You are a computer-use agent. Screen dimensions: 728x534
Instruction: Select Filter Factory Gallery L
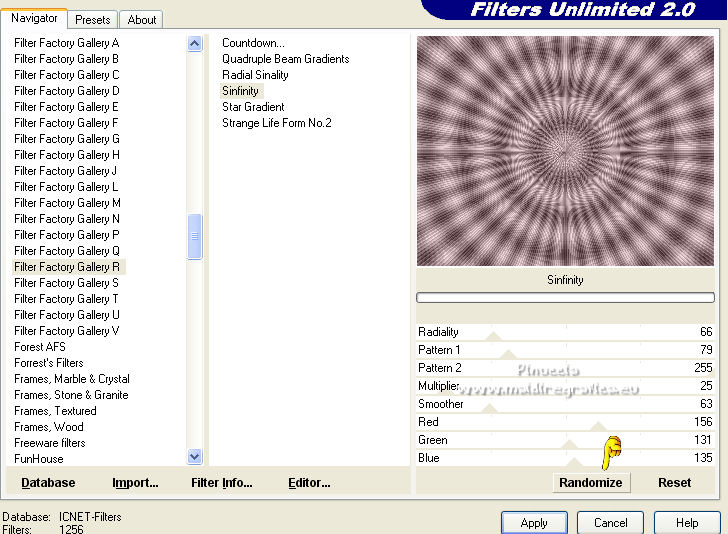(x=66, y=187)
